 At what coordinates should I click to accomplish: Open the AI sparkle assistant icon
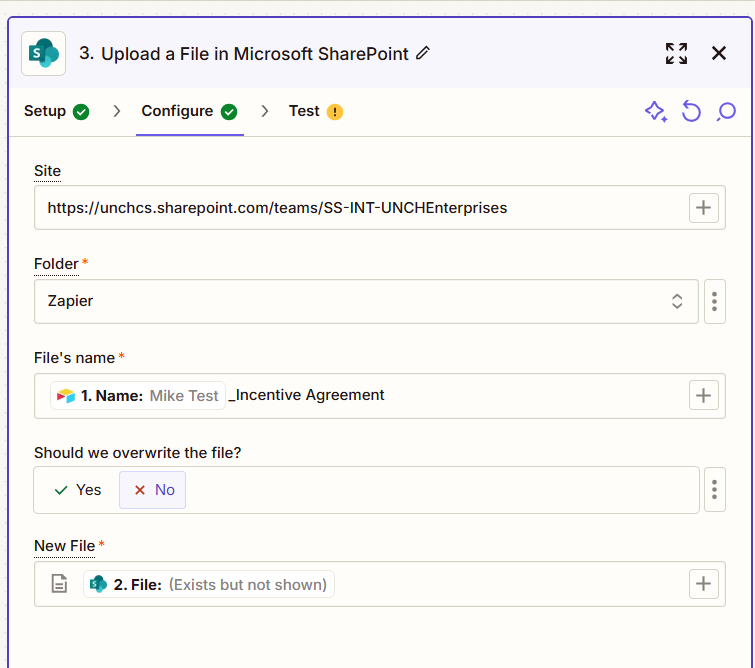click(656, 112)
